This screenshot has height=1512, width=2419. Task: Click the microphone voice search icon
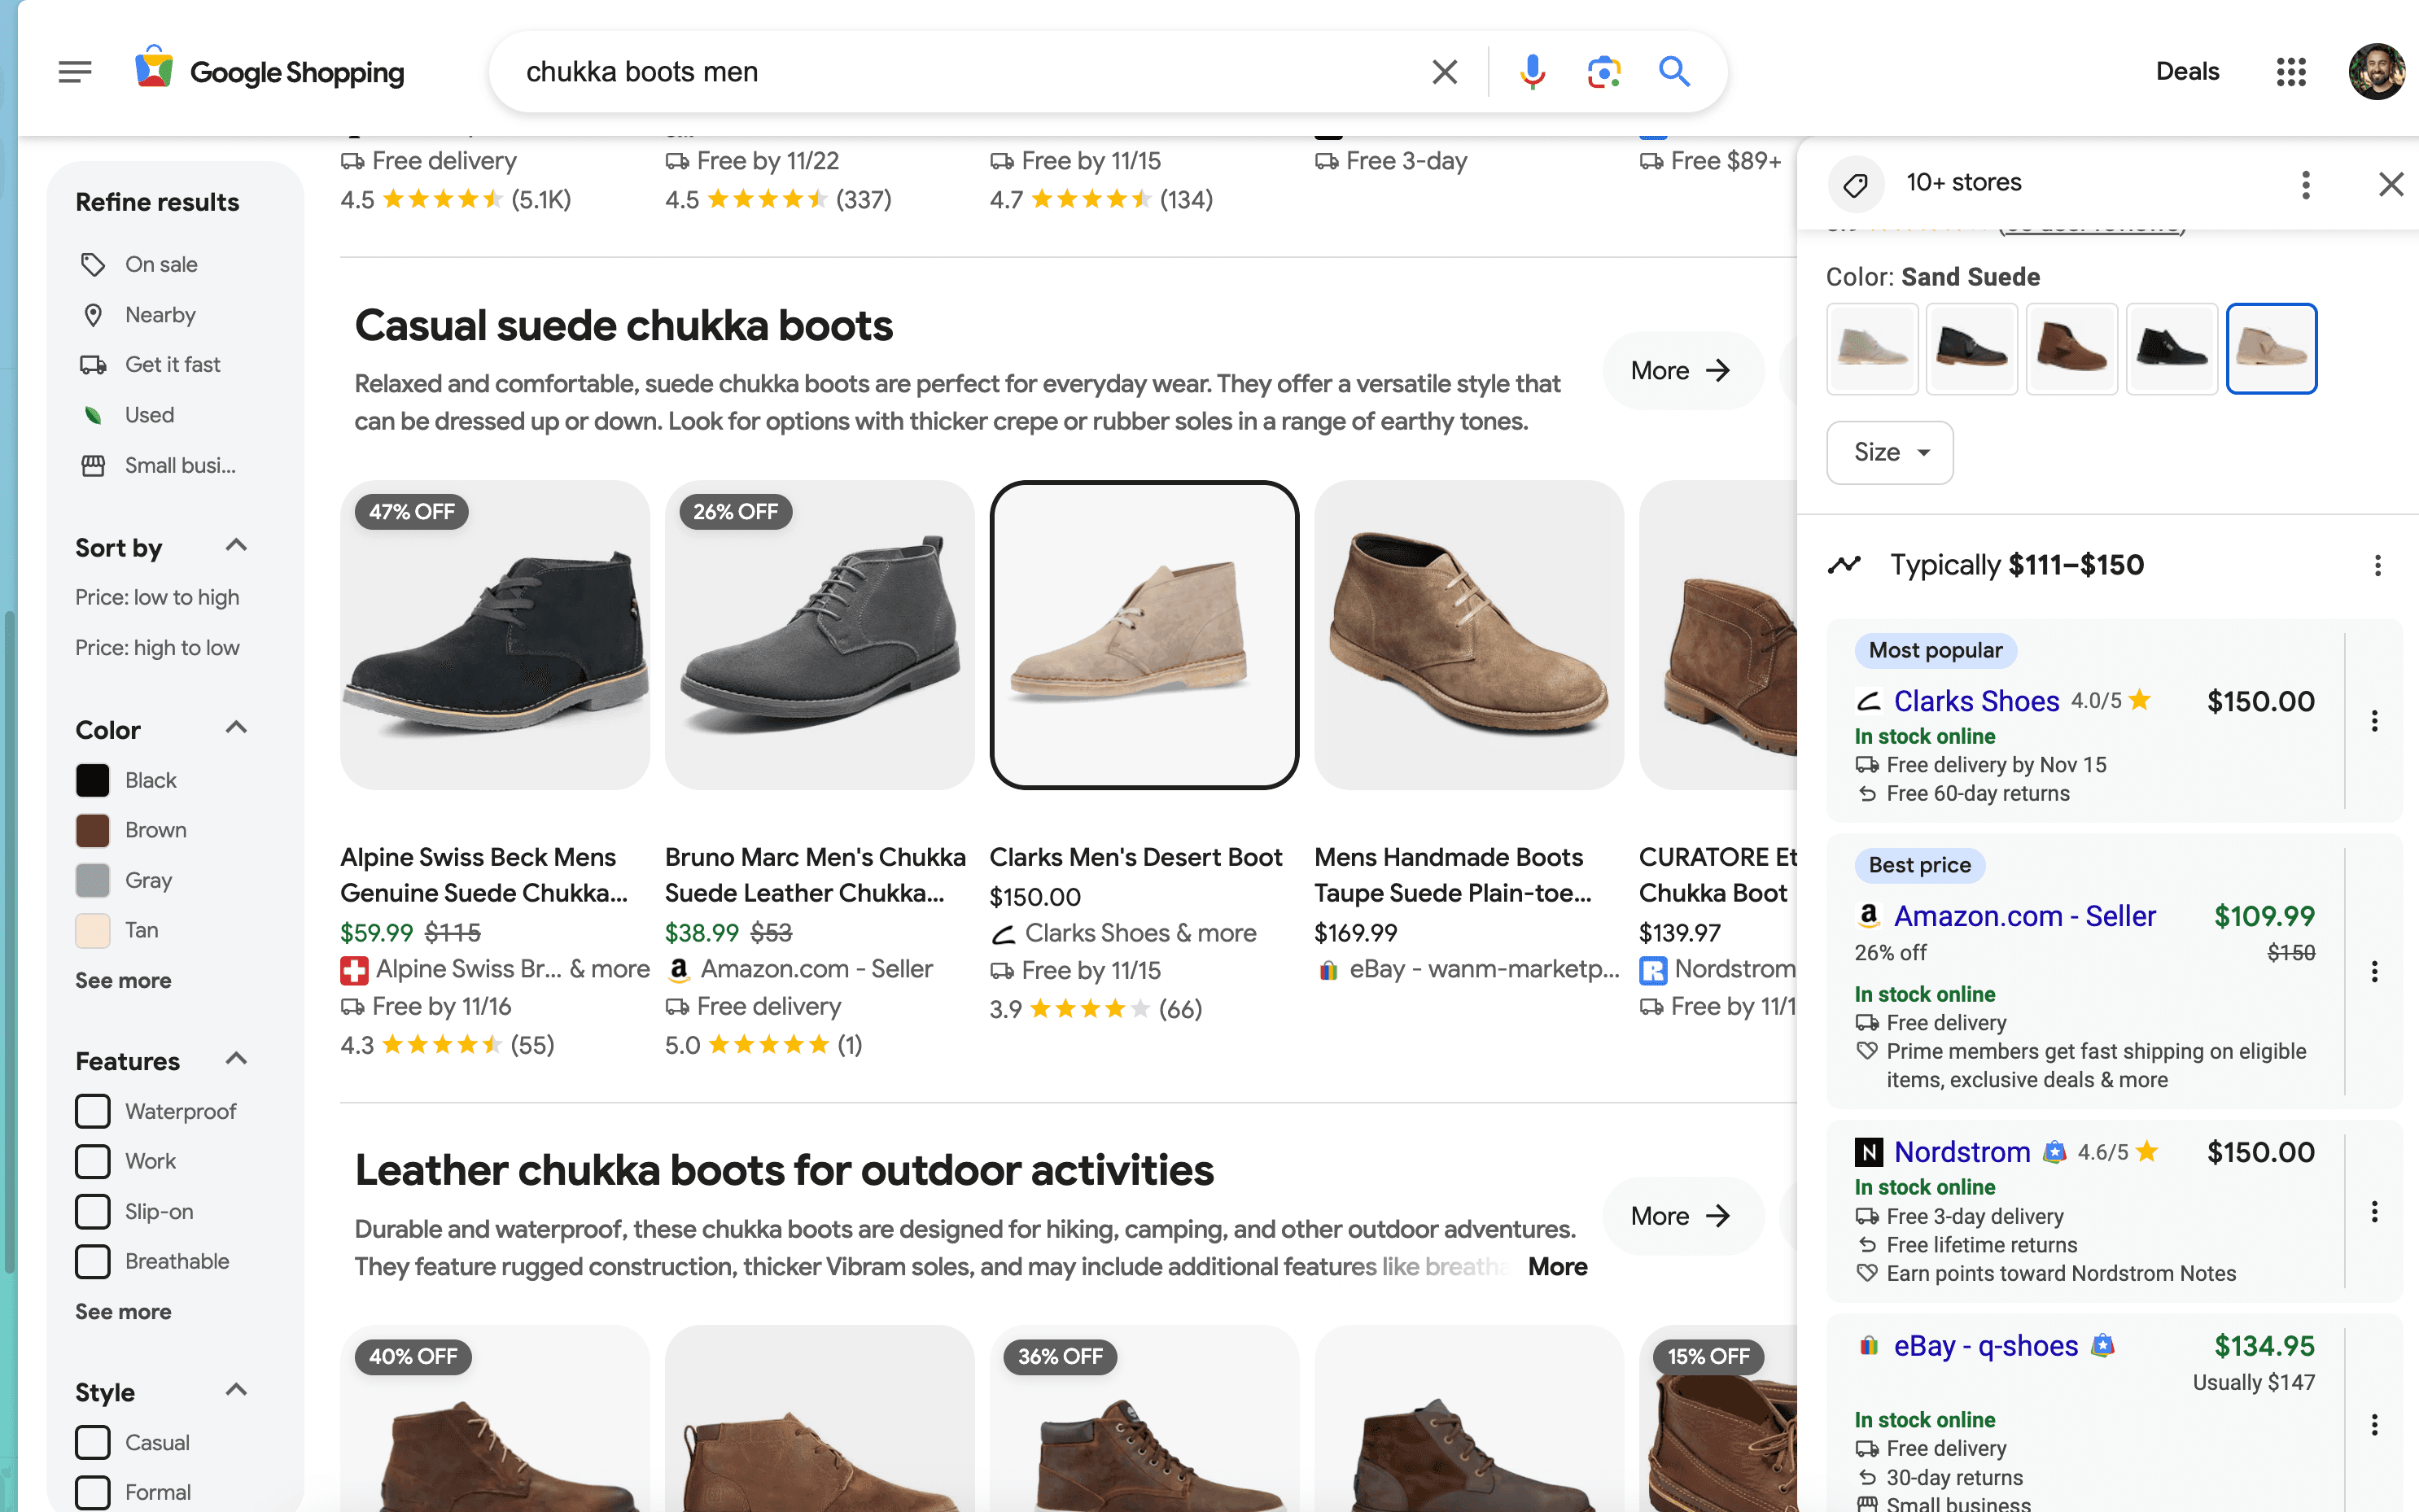click(1533, 72)
